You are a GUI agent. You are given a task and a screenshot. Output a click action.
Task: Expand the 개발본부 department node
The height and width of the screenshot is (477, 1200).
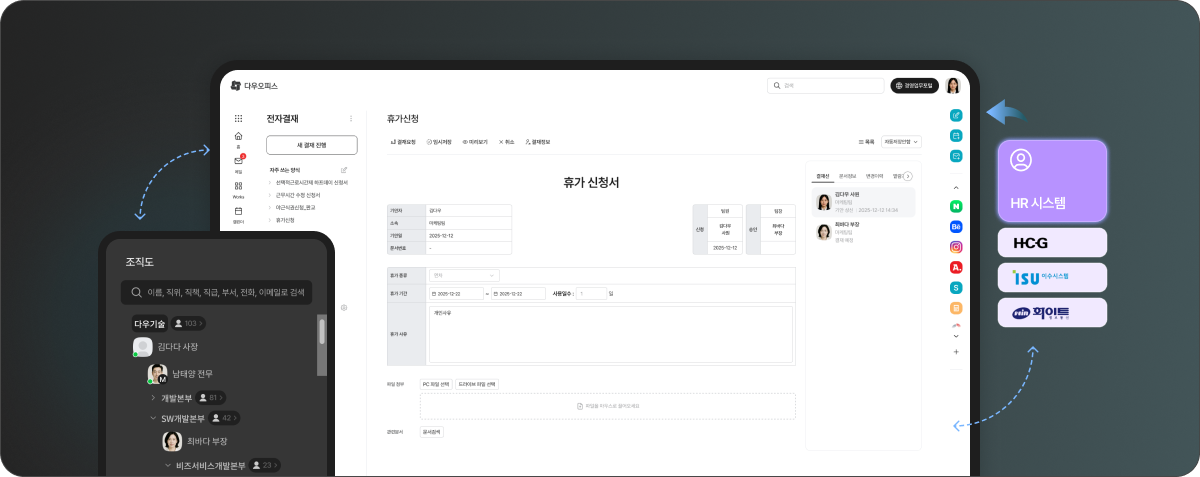pyautogui.click(x=154, y=398)
